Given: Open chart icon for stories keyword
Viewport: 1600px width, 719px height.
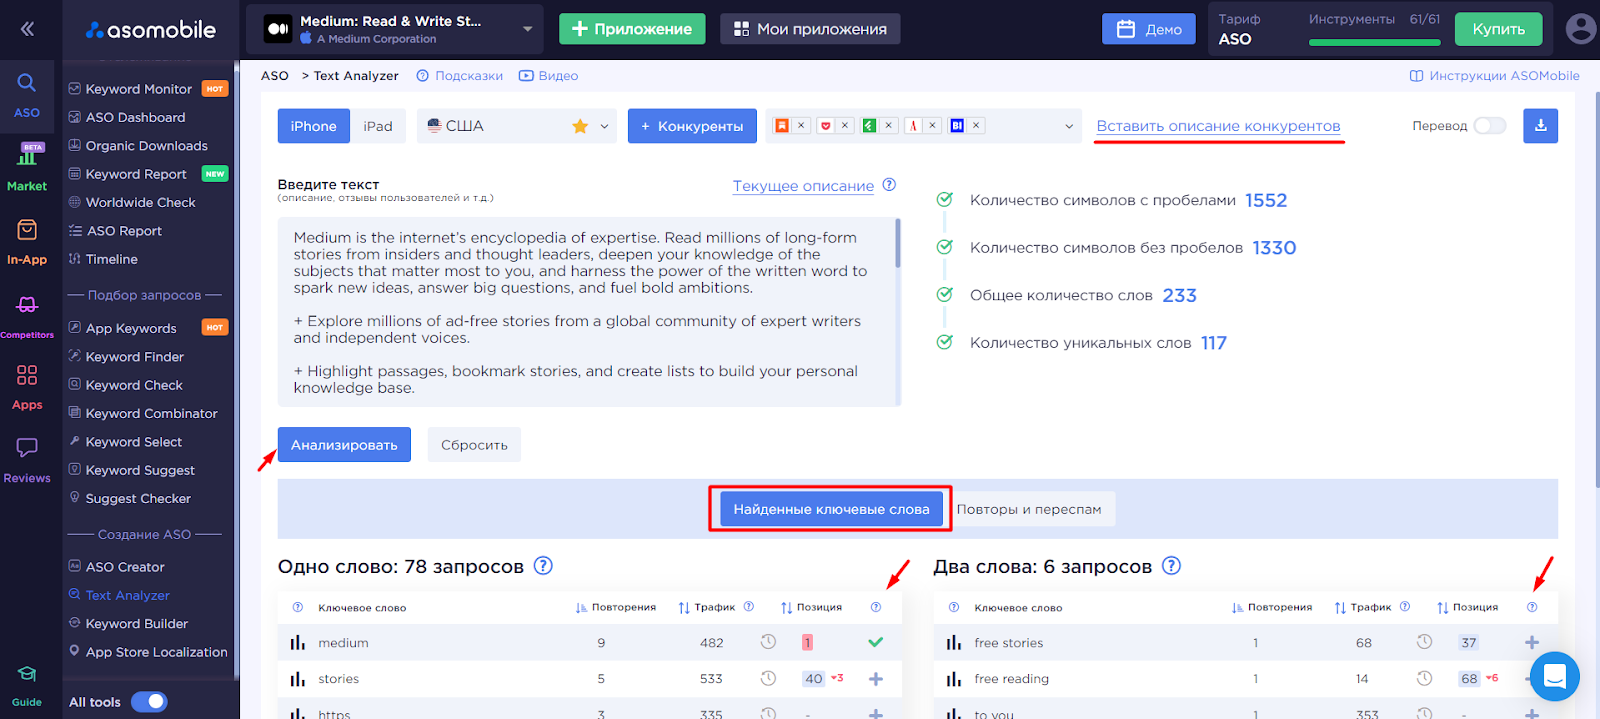Looking at the screenshot, I should [297, 679].
